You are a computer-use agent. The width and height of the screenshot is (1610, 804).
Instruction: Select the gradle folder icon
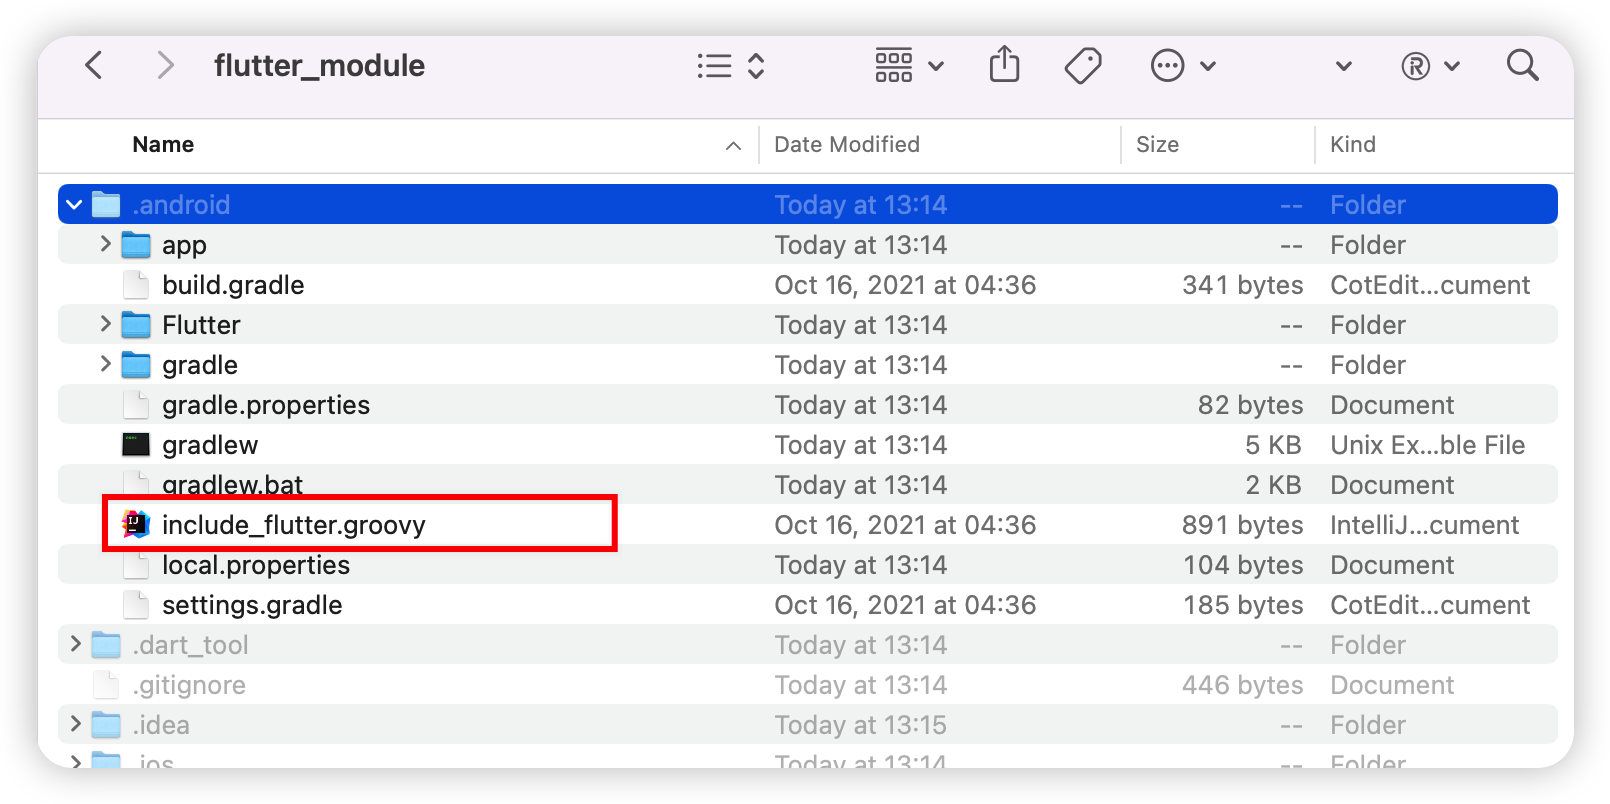136,365
